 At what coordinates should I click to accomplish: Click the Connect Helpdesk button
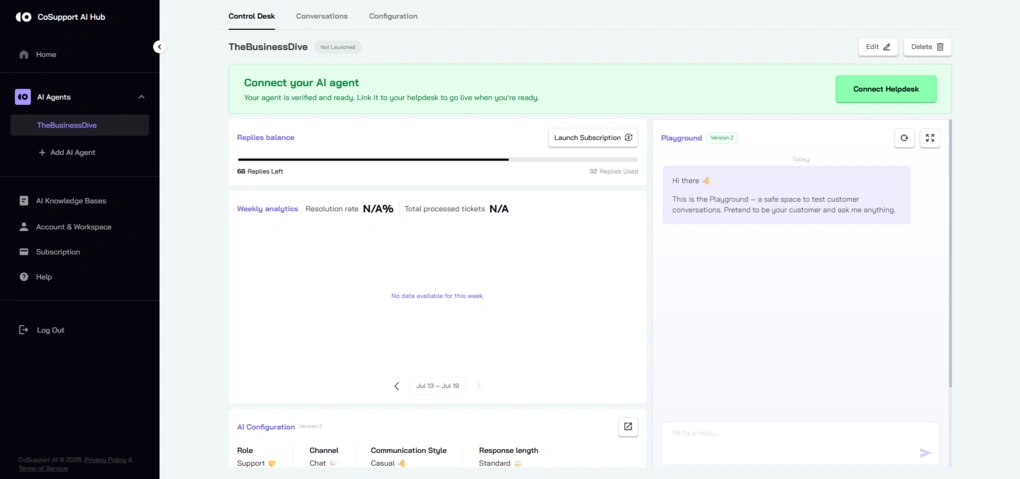point(886,89)
